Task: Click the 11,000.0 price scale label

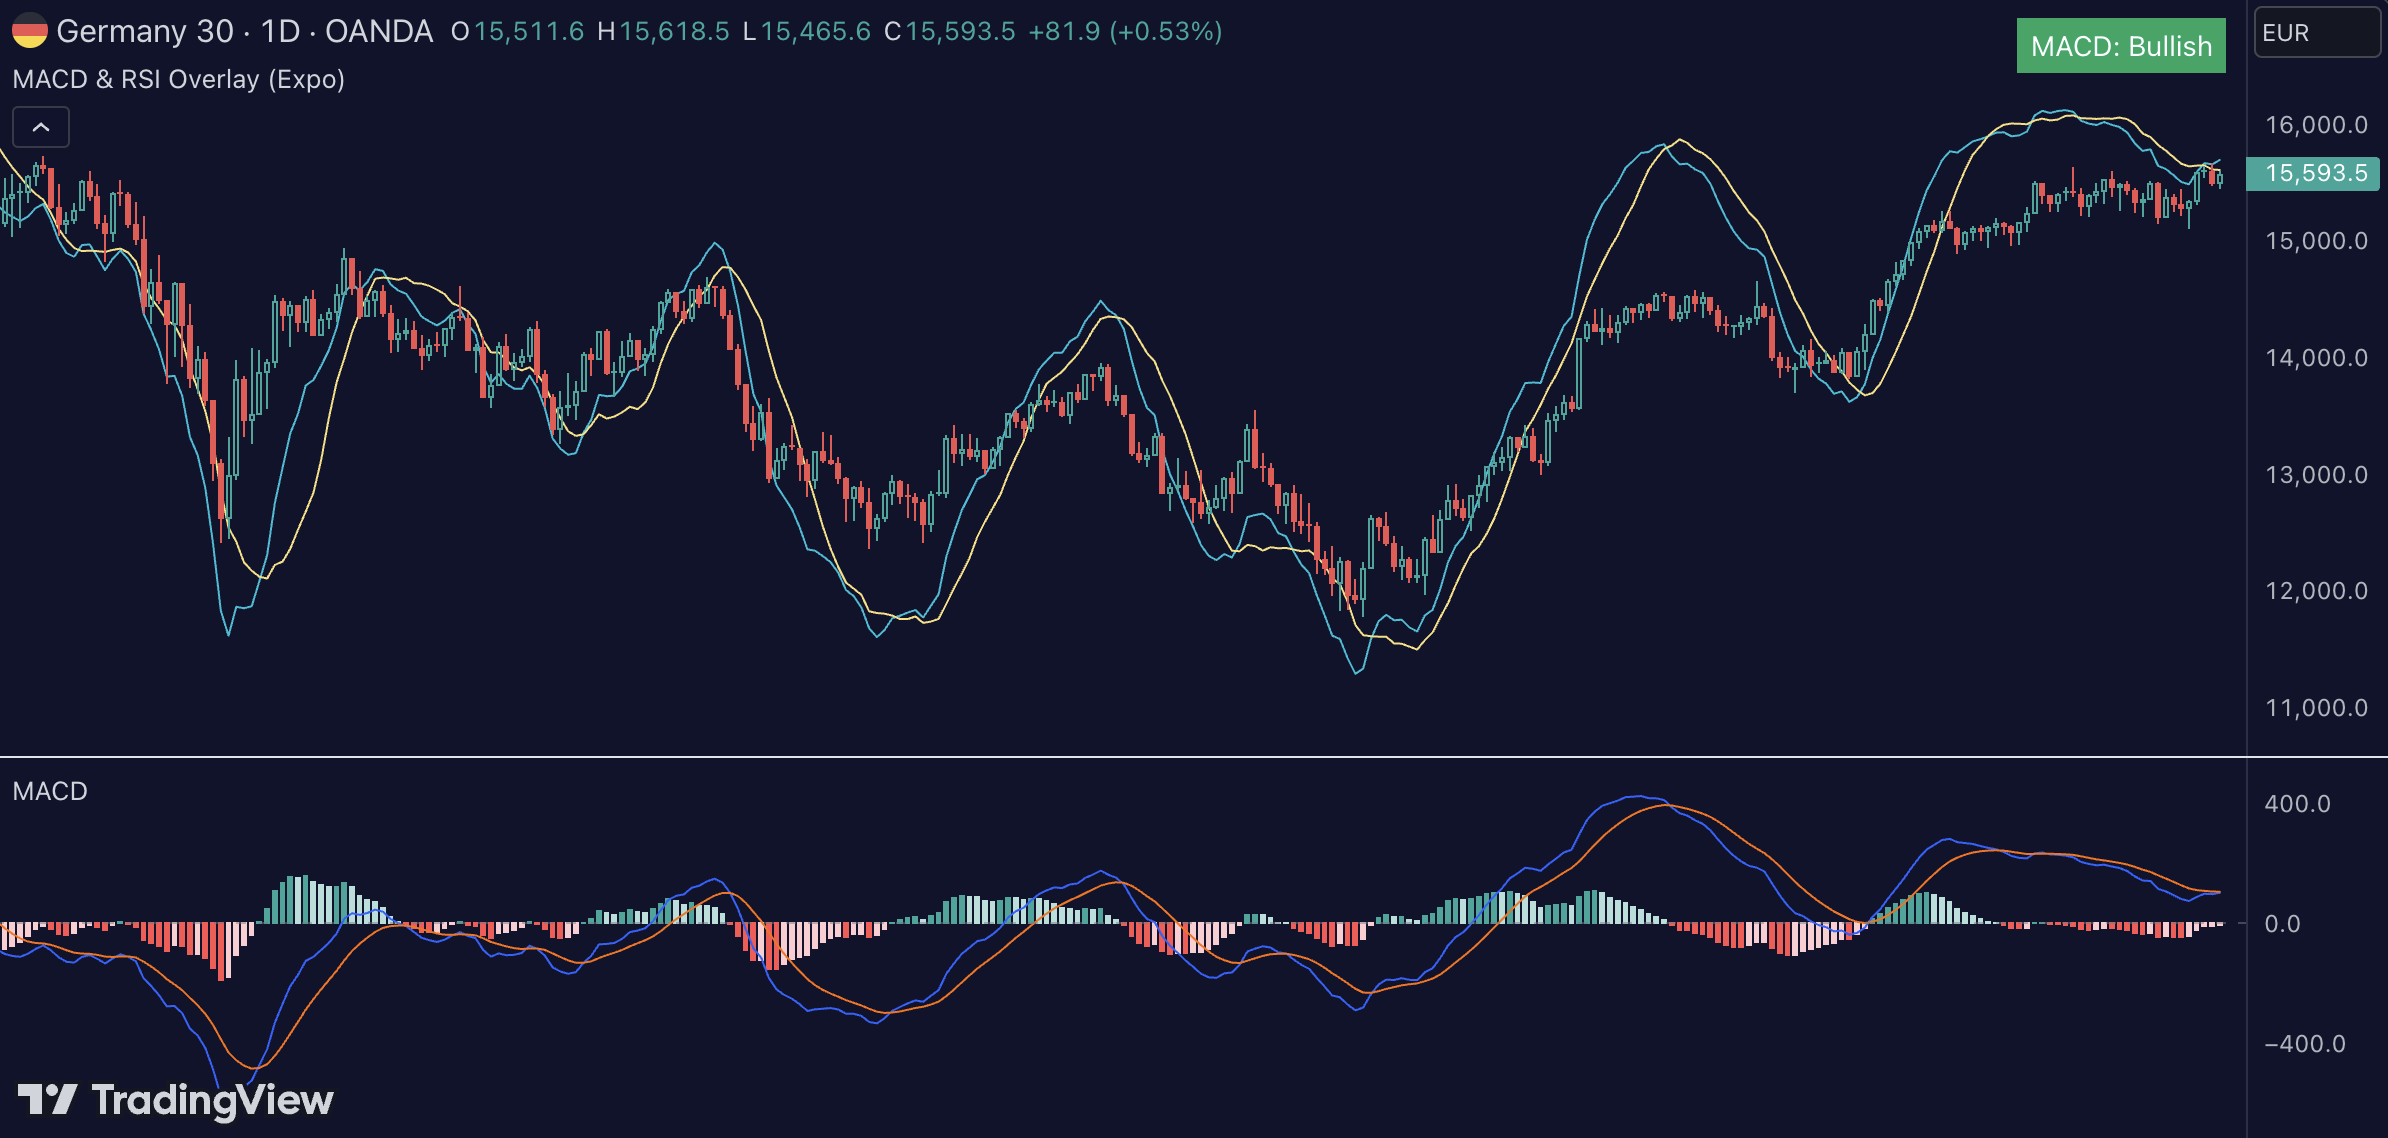Action: coord(2315,708)
